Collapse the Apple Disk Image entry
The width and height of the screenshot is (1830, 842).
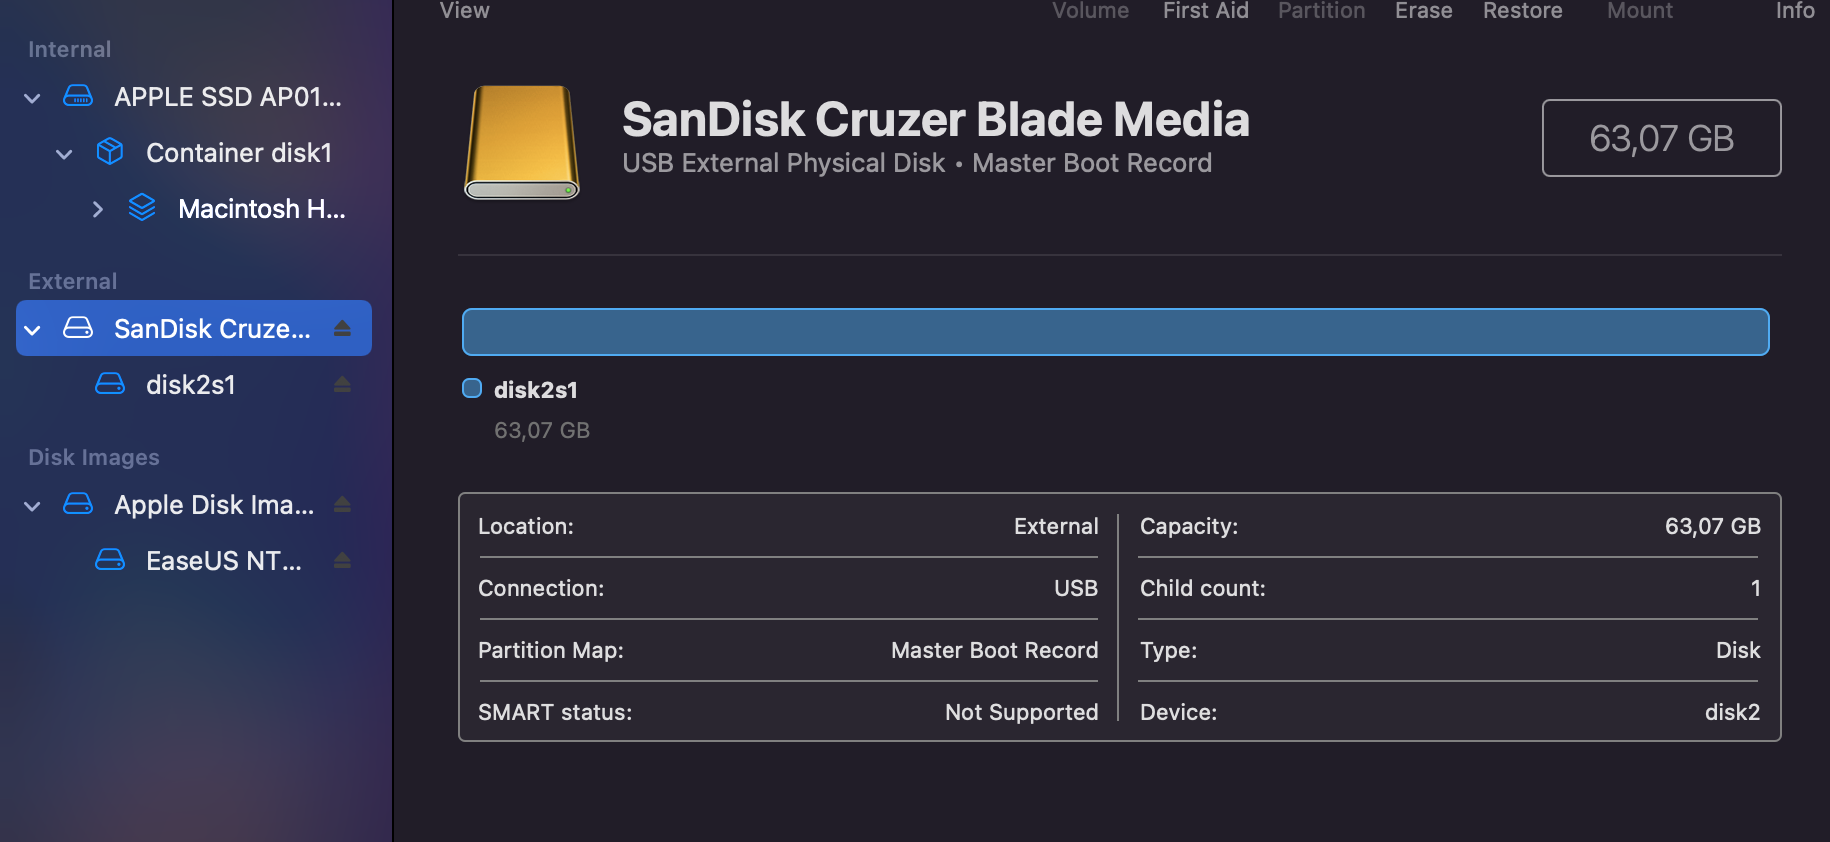point(32,506)
